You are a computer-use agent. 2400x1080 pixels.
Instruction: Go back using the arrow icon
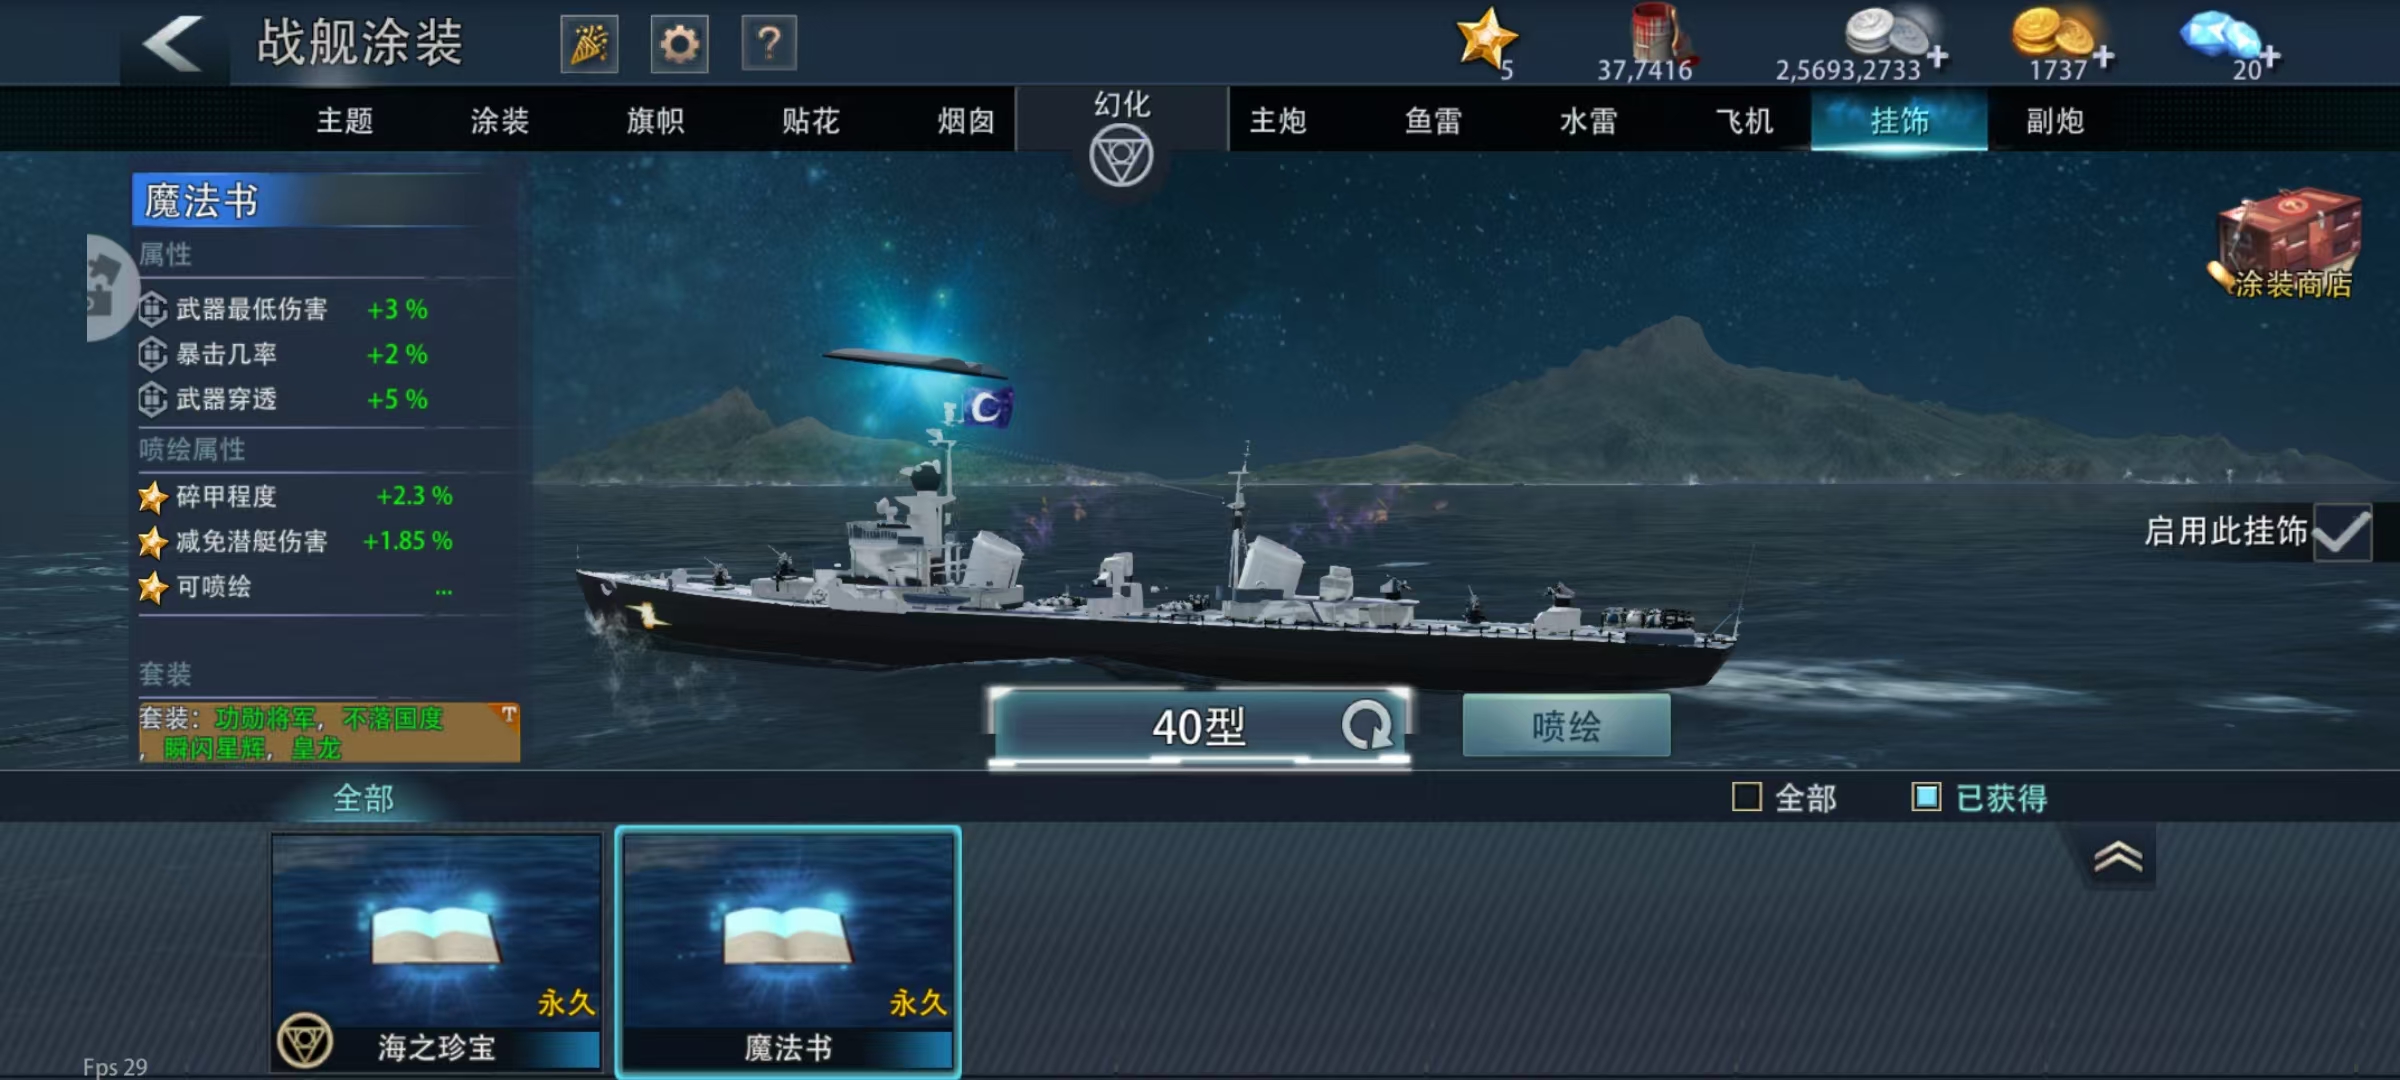(174, 44)
